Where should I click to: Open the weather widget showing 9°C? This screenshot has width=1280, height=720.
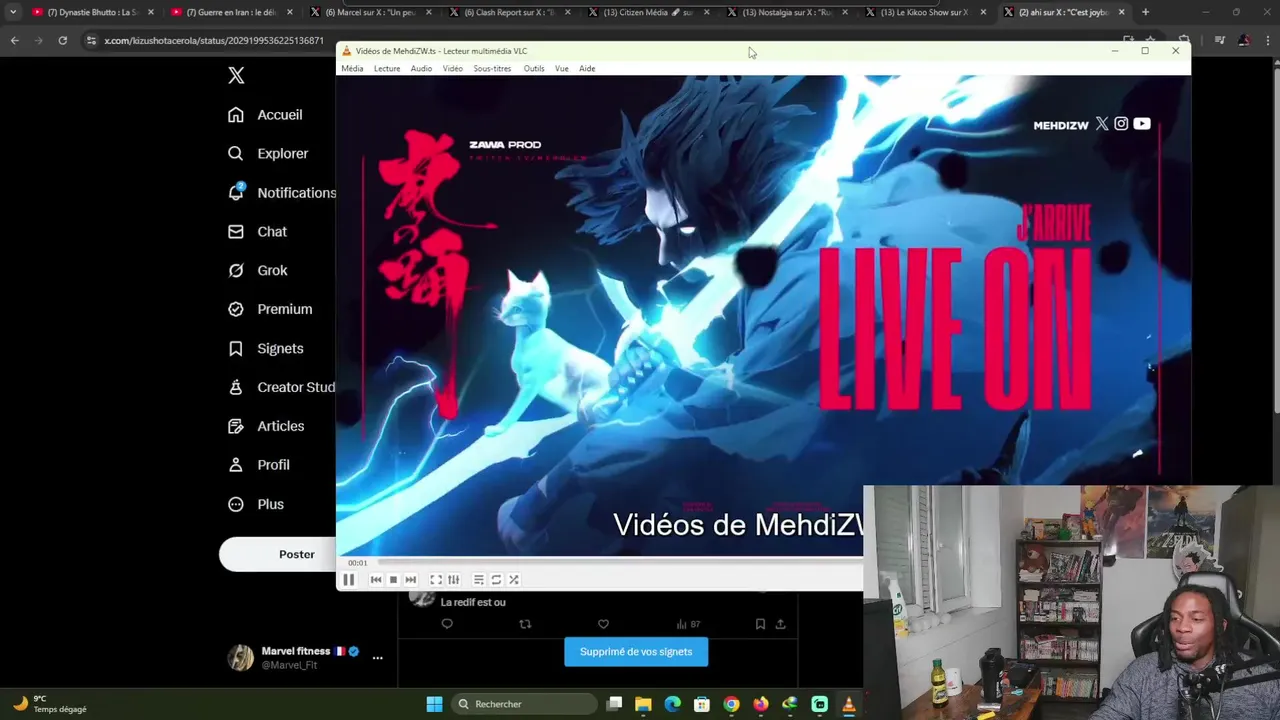coord(50,704)
